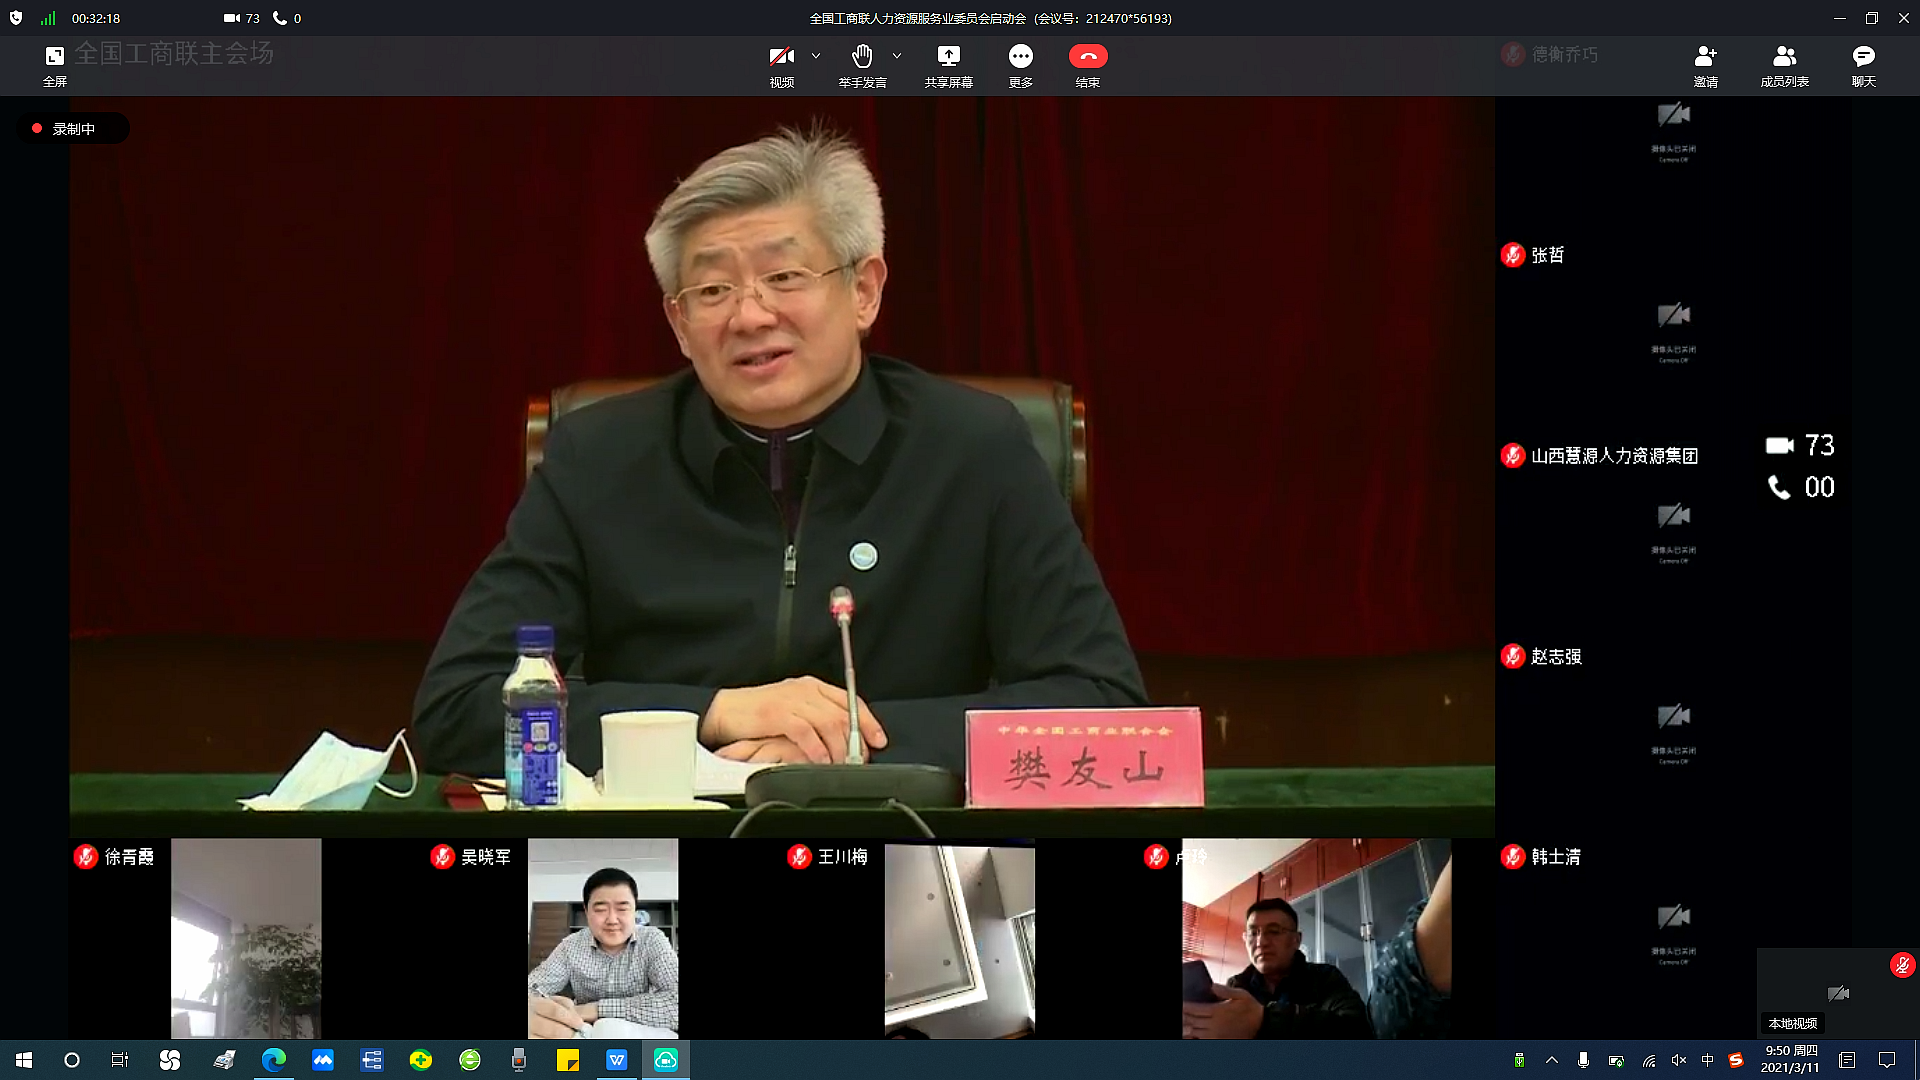Click the muted mic icon beside 韩士清

coord(1513,857)
